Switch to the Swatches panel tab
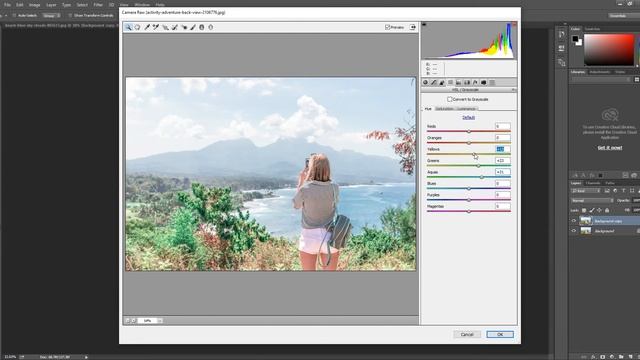This screenshot has width=640, height=360. coord(592,29)
